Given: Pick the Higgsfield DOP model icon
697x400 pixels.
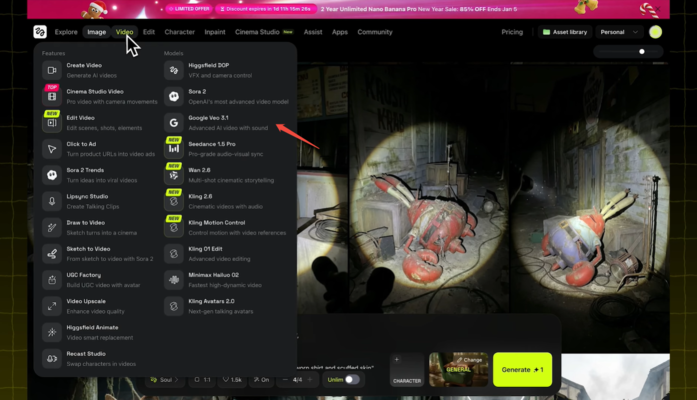Looking at the screenshot, I should coord(174,70).
